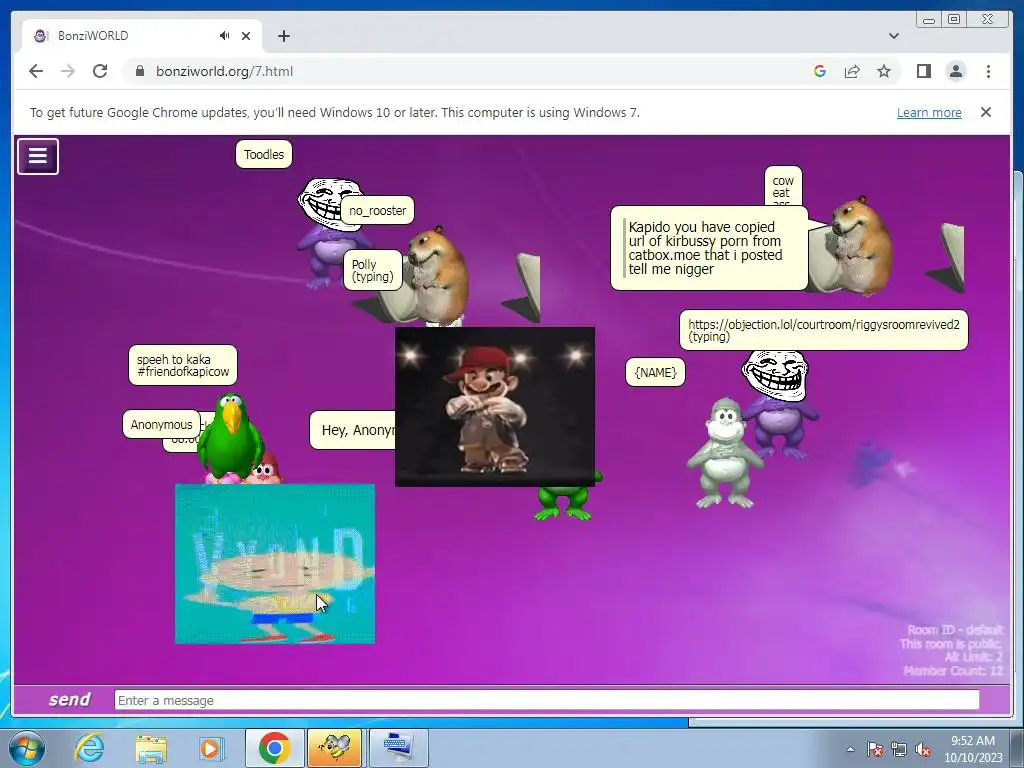The width and height of the screenshot is (1024, 768).
Task: Click the Mario dancing video thumbnail
Action: tap(495, 407)
